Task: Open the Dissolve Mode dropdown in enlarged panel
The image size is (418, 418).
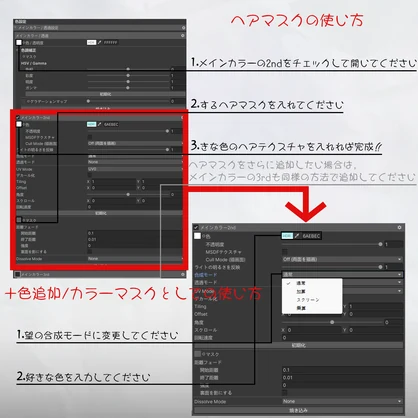Action: pos(342,401)
